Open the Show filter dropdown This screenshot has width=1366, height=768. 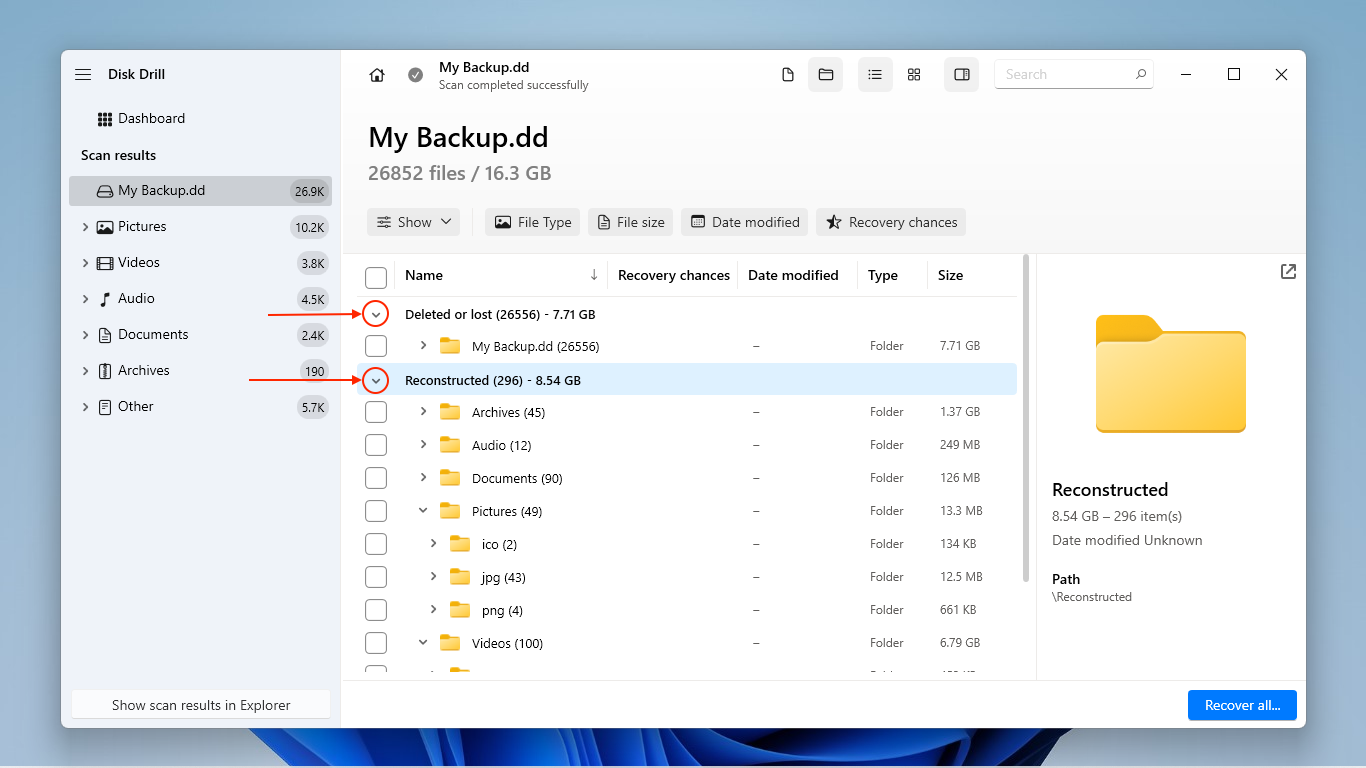tap(413, 221)
